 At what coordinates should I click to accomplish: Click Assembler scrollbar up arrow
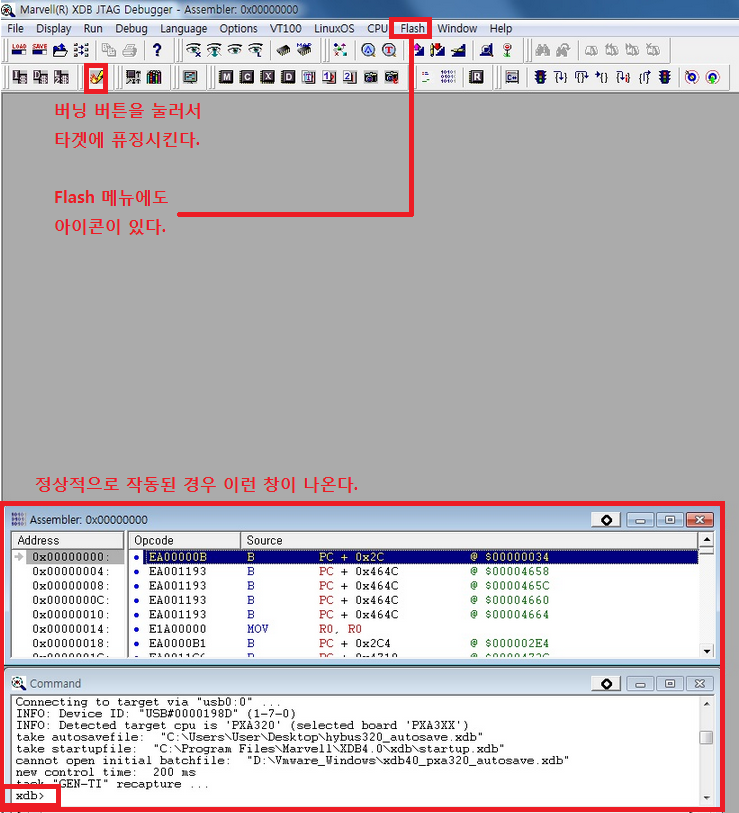pos(706,539)
